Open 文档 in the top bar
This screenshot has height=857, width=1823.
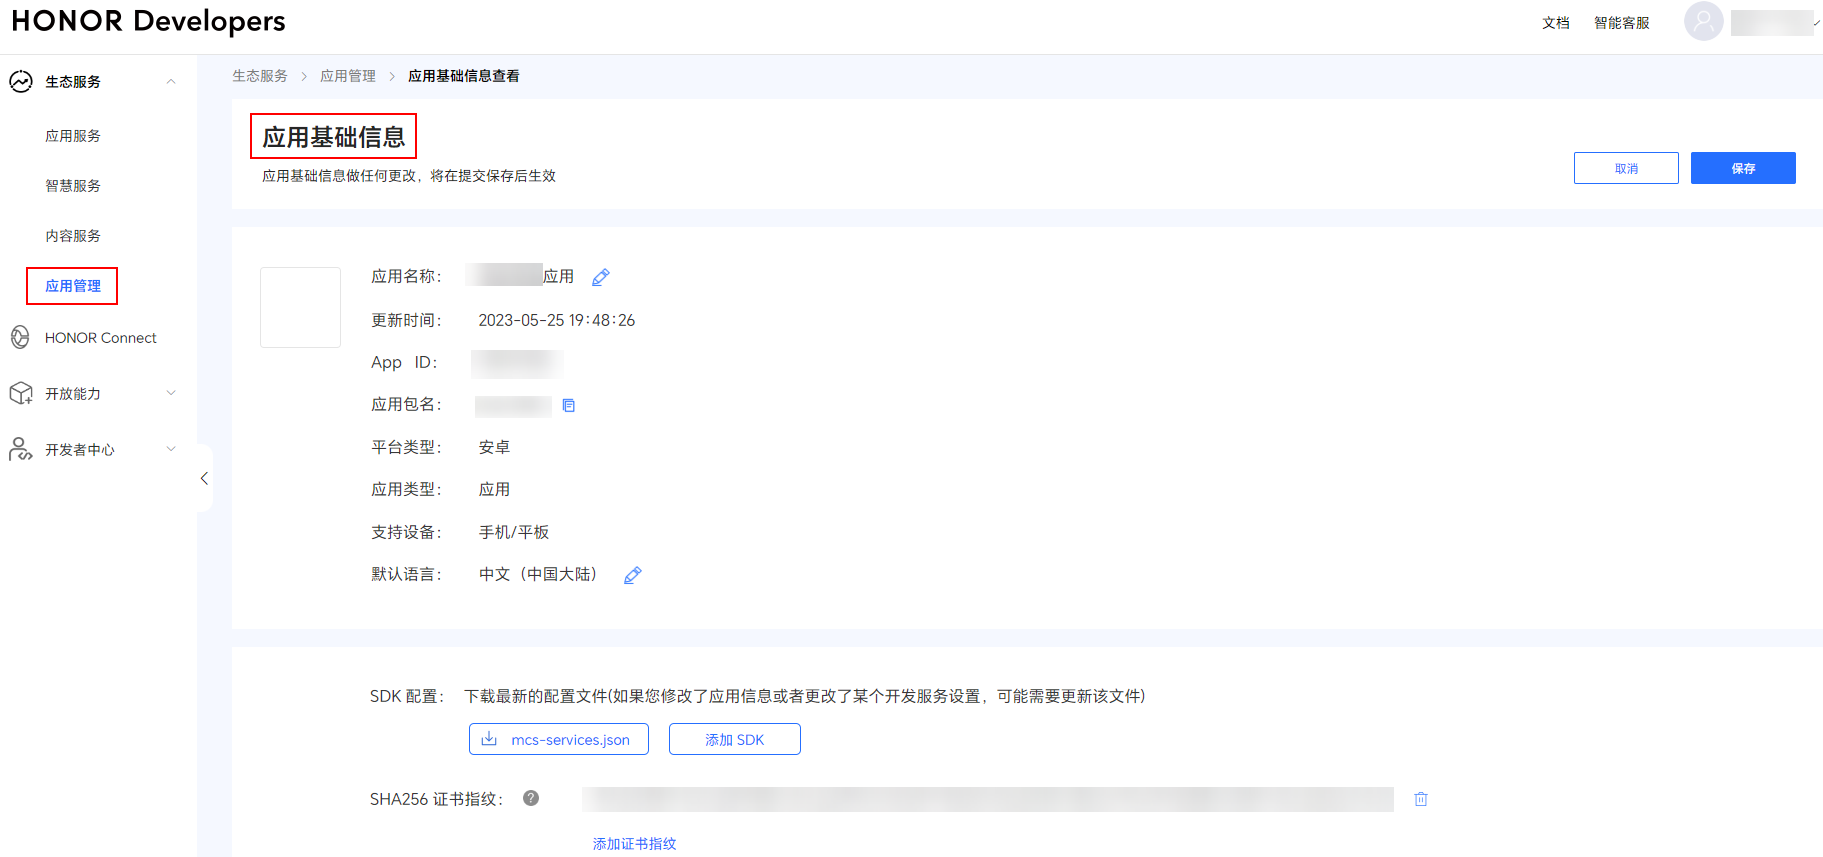1556,22
